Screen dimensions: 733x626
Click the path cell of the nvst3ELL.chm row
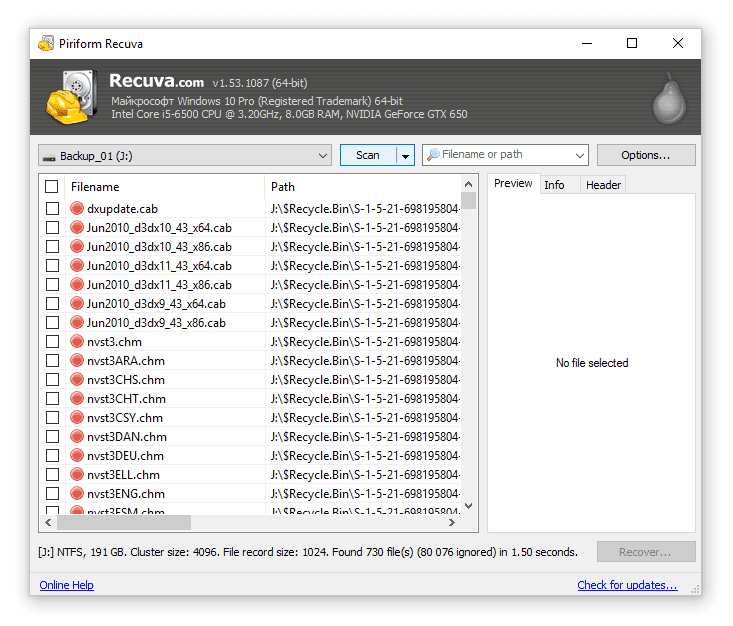click(365, 475)
